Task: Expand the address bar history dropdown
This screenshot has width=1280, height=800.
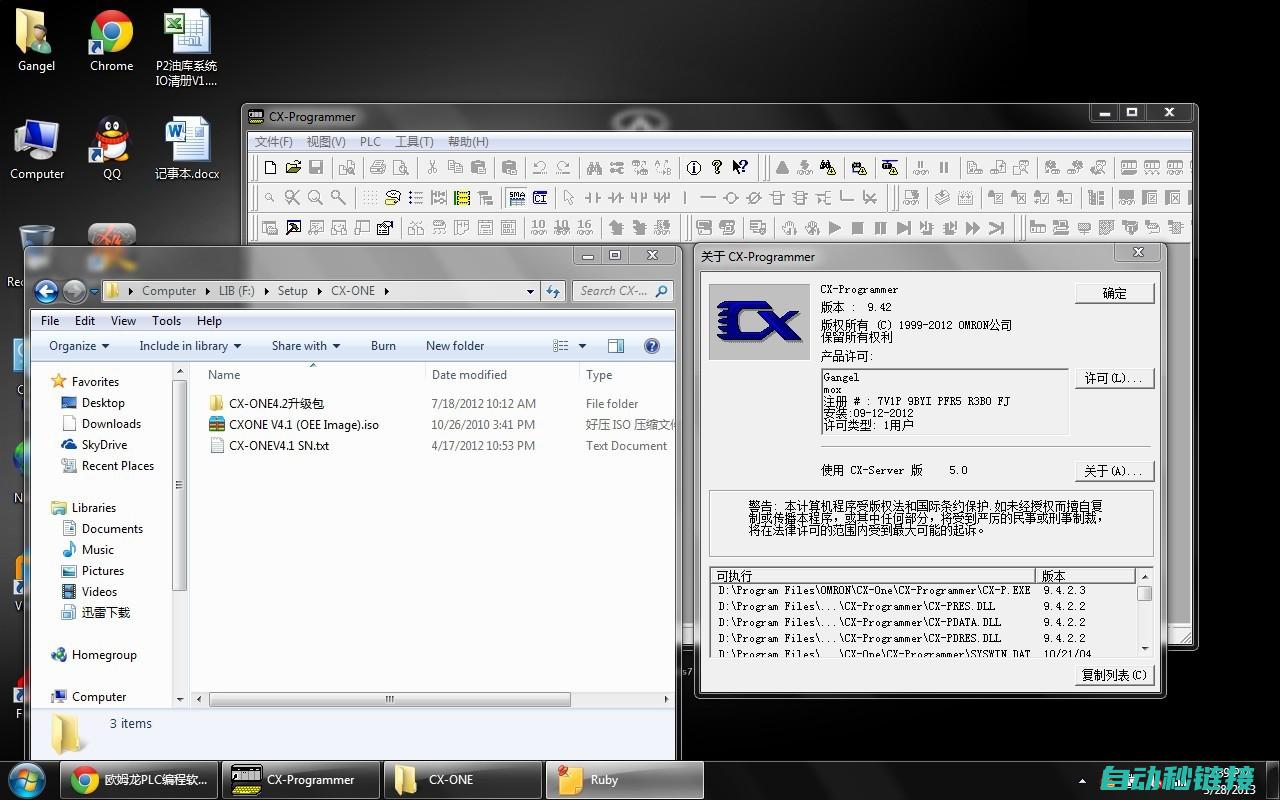Action: tap(530, 291)
